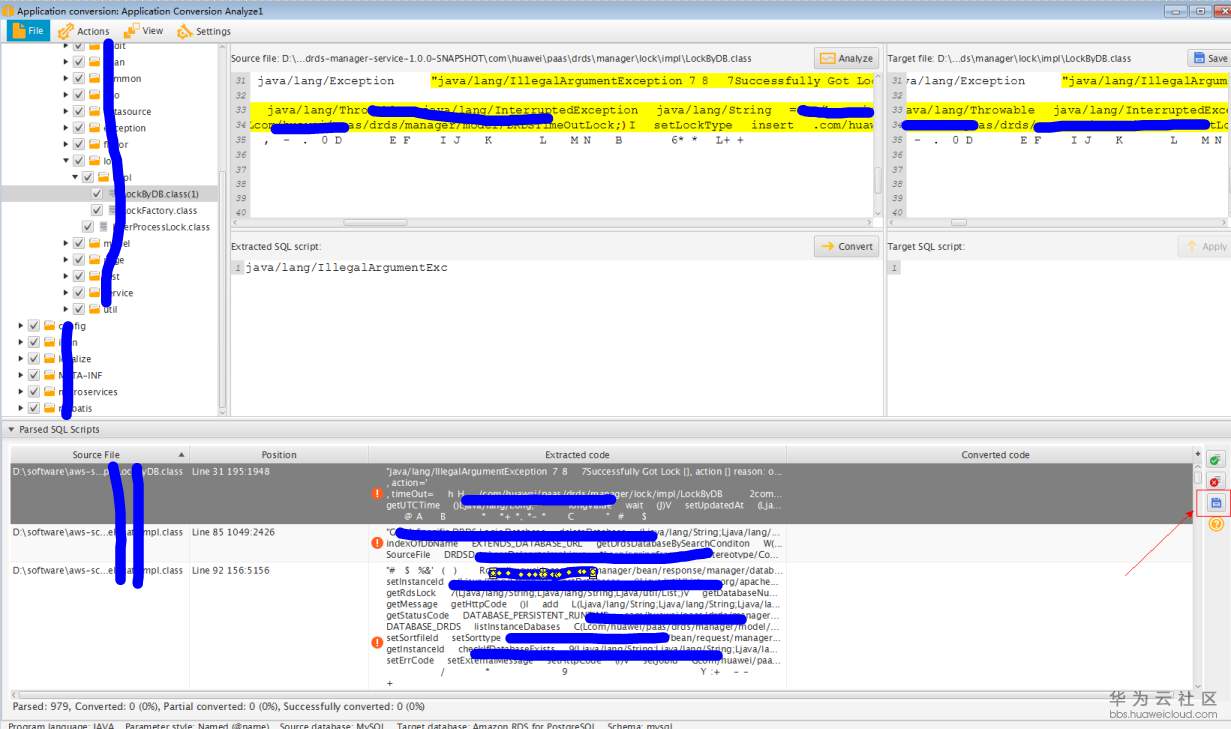1231x729 pixels.
Task: Expand the service folder
Action: tap(67, 293)
